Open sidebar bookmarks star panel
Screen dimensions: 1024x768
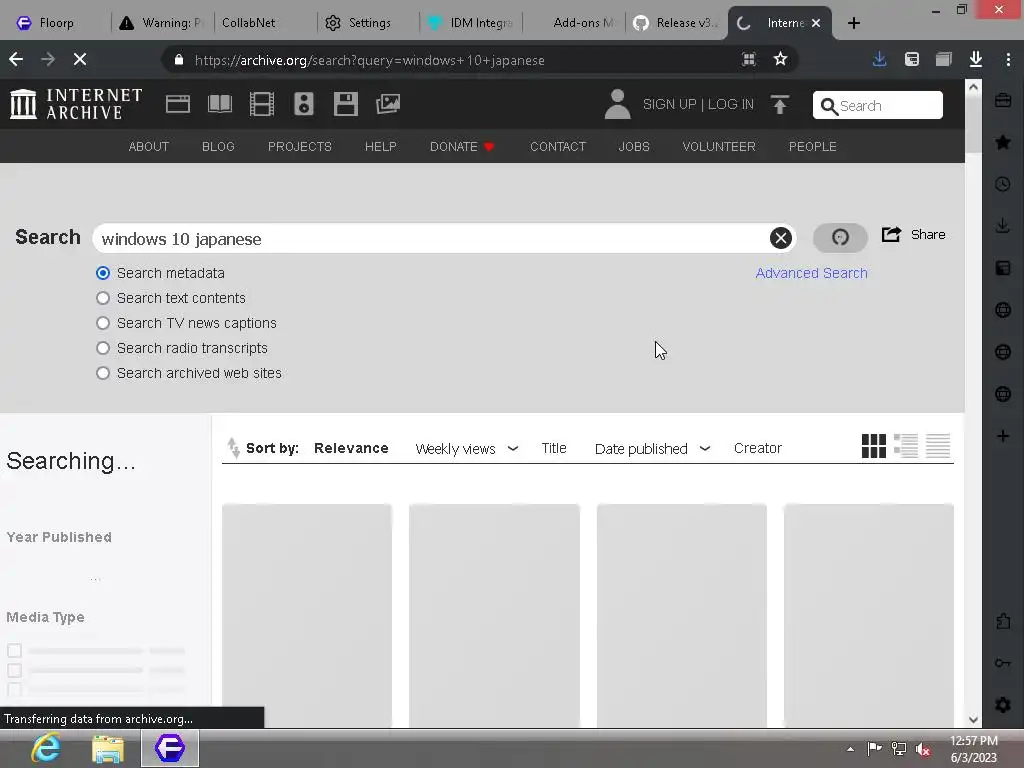point(1003,142)
